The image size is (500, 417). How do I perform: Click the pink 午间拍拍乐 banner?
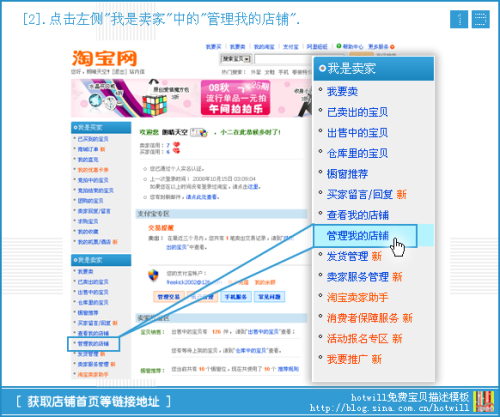[235, 98]
